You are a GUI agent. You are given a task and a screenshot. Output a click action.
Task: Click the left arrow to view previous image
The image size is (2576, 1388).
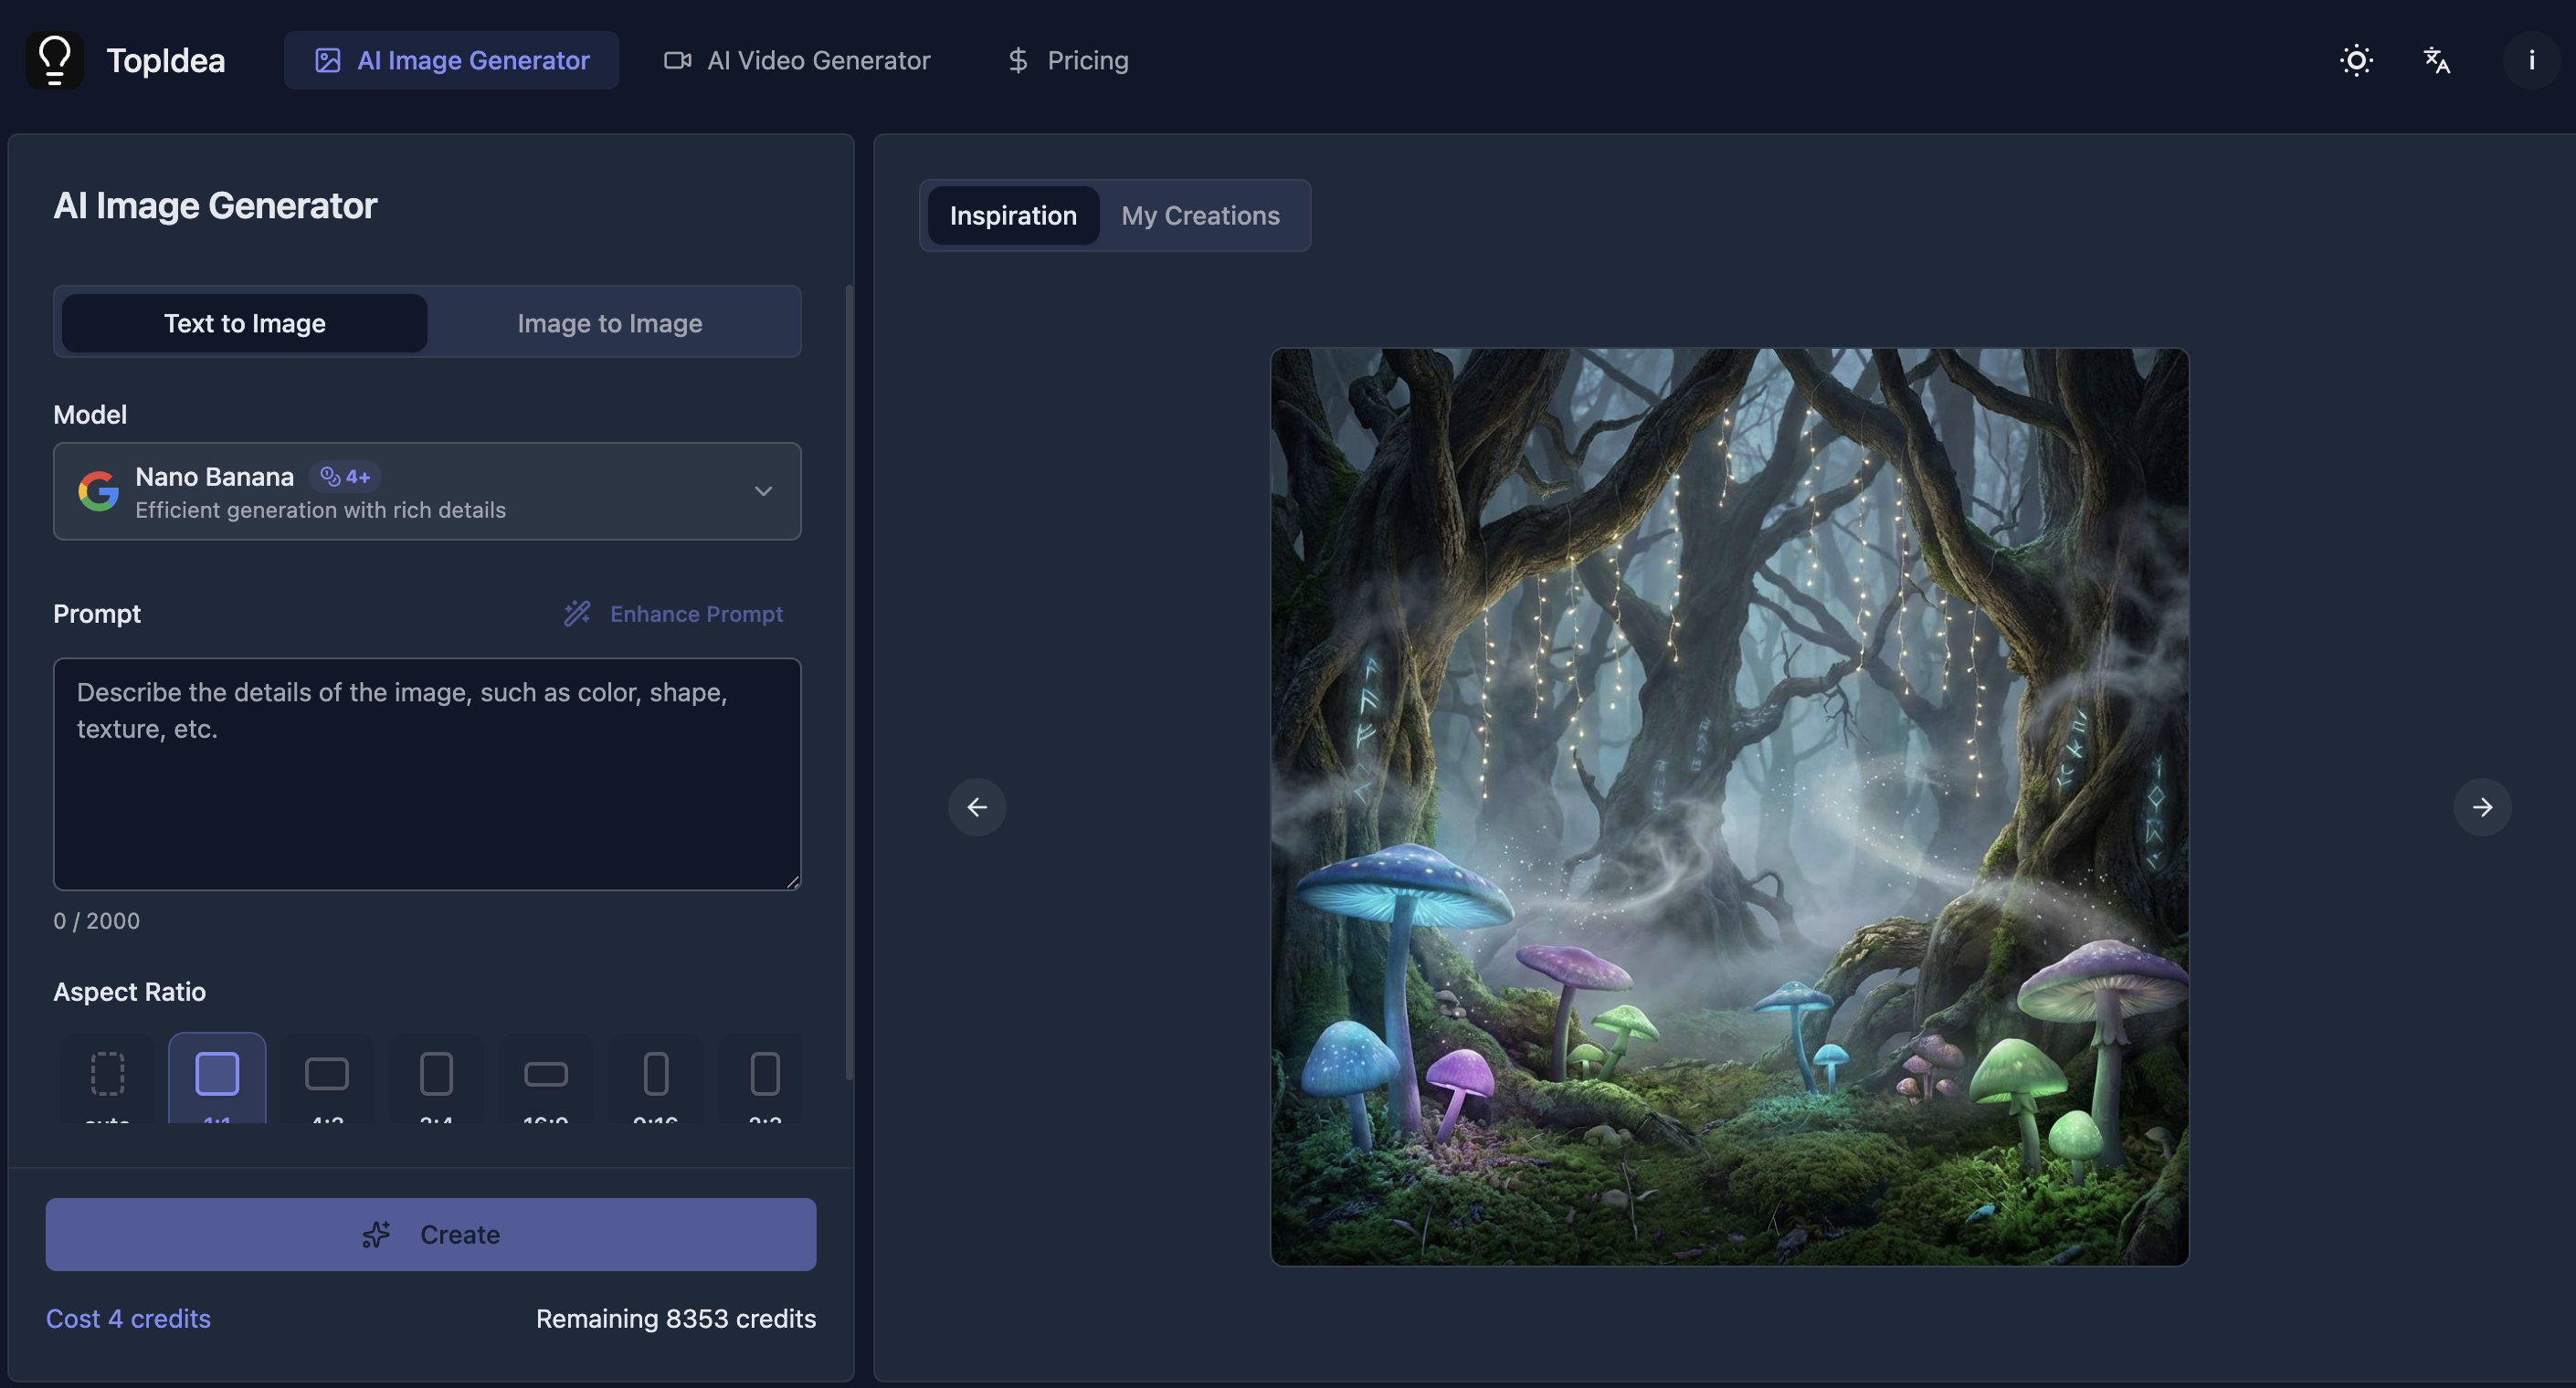point(977,807)
